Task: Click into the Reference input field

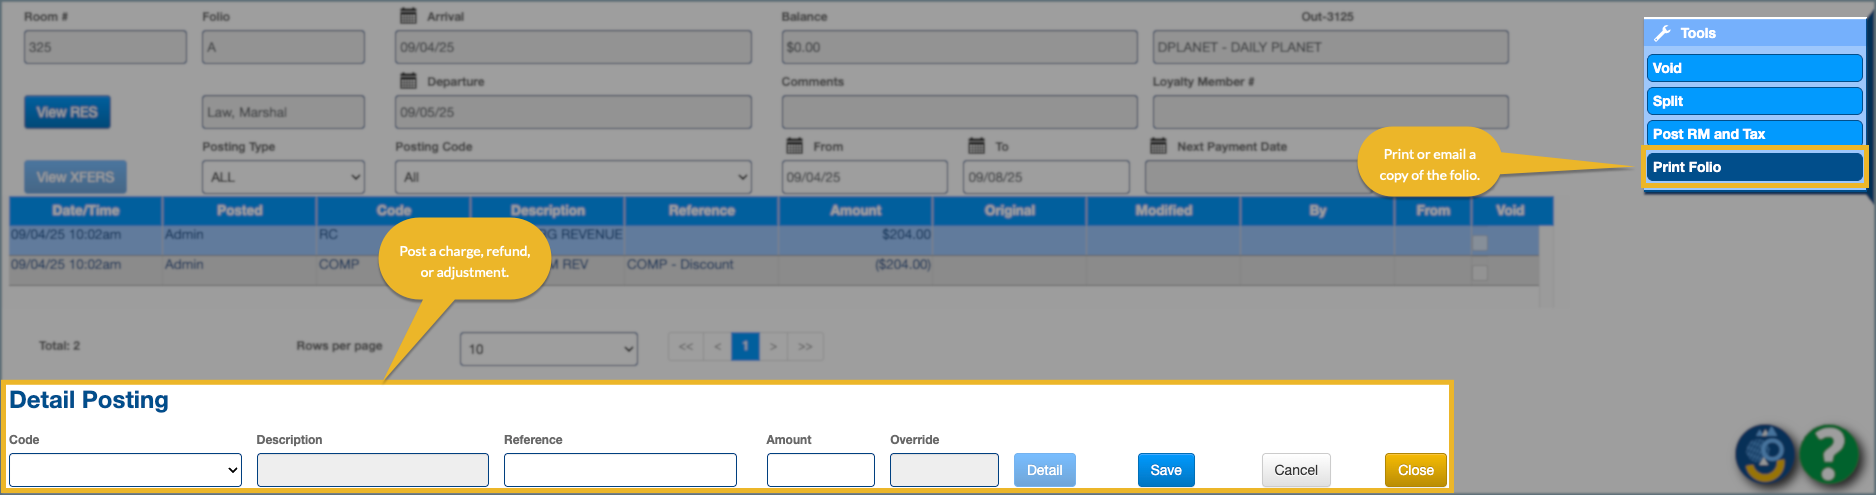Action: coord(620,470)
